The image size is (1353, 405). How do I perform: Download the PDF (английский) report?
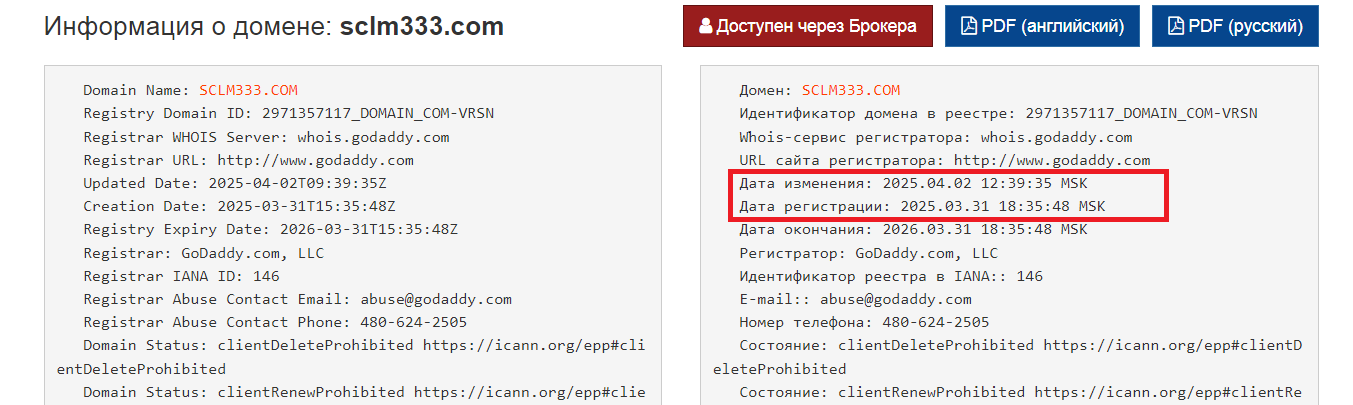(x=1042, y=26)
